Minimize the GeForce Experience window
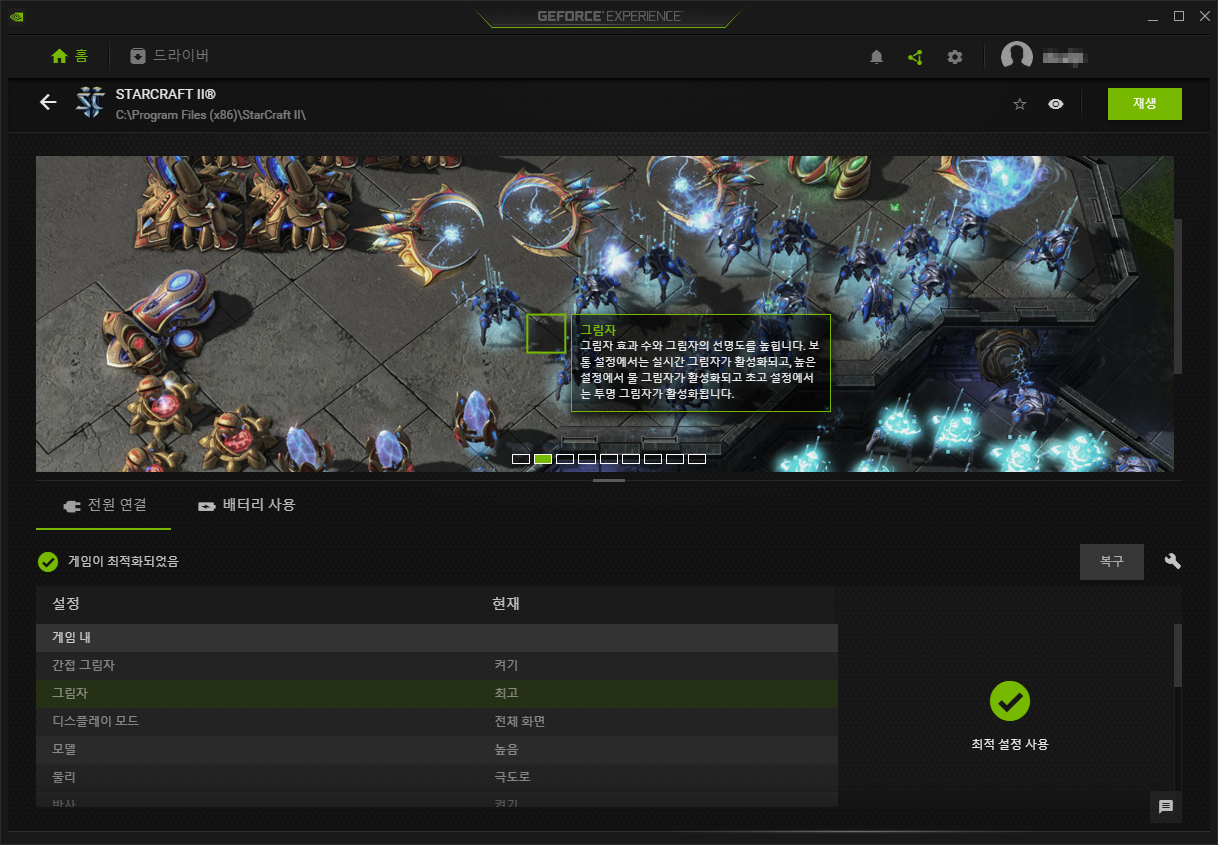Image resolution: width=1218 pixels, height=845 pixels. (x=1153, y=16)
